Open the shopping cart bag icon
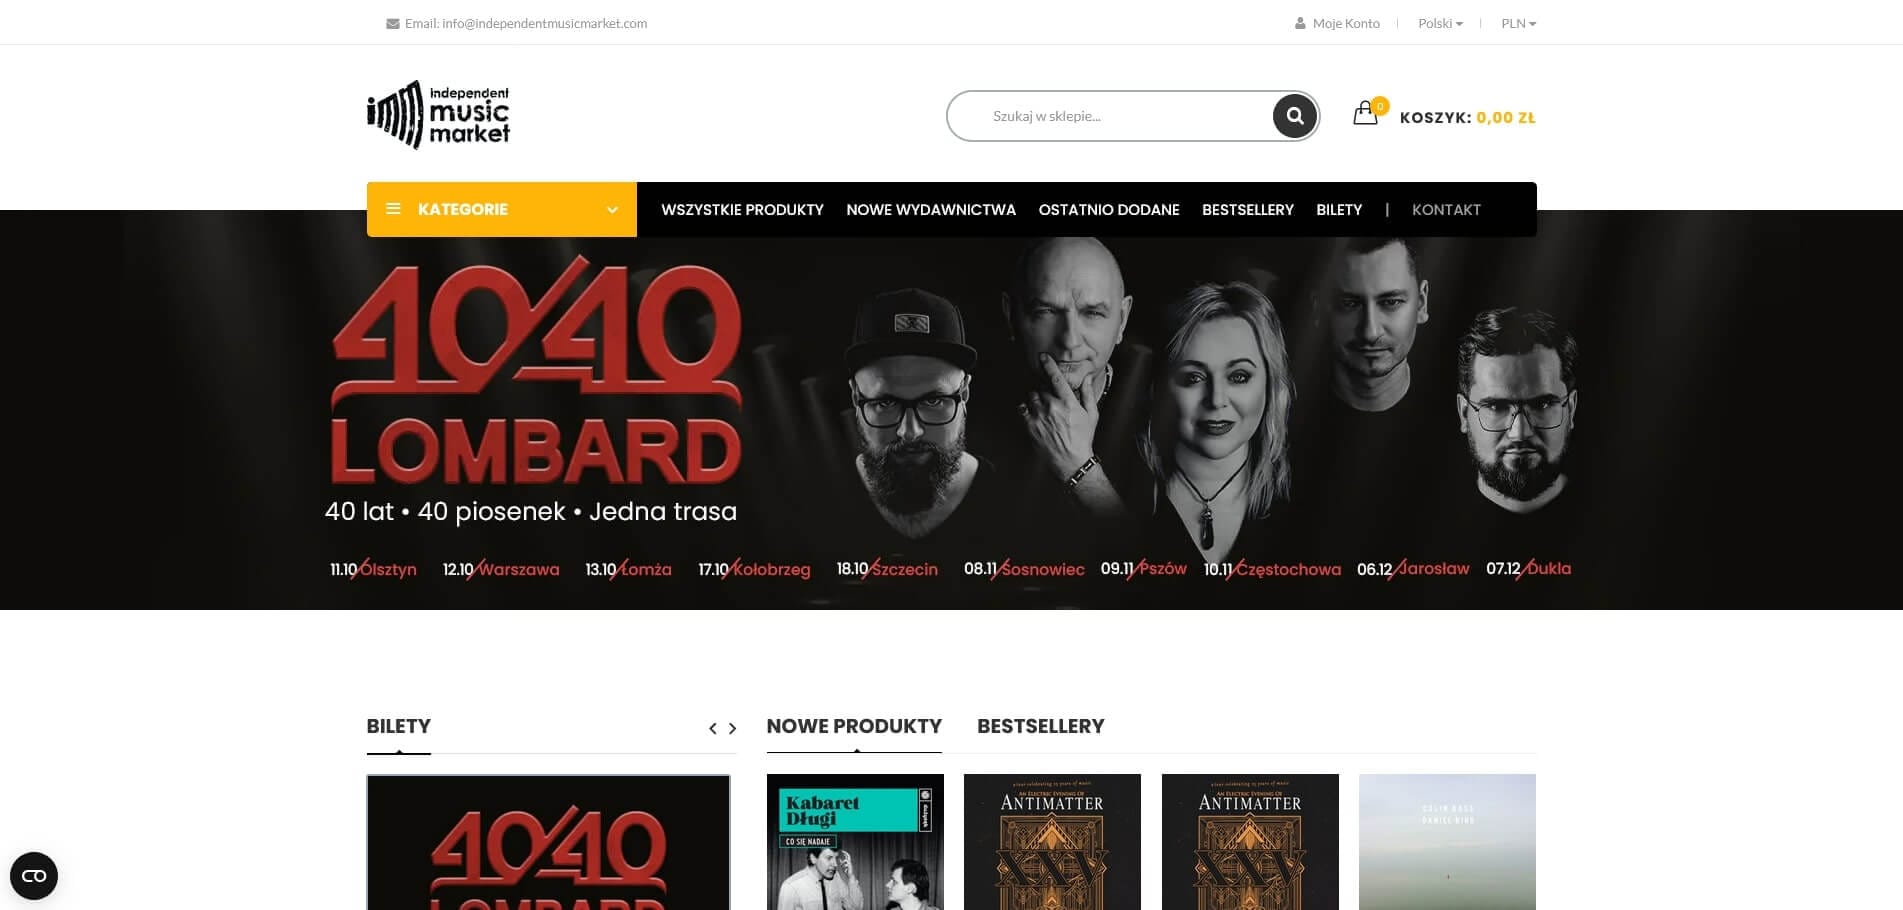The image size is (1903, 910). coord(1365,113)
